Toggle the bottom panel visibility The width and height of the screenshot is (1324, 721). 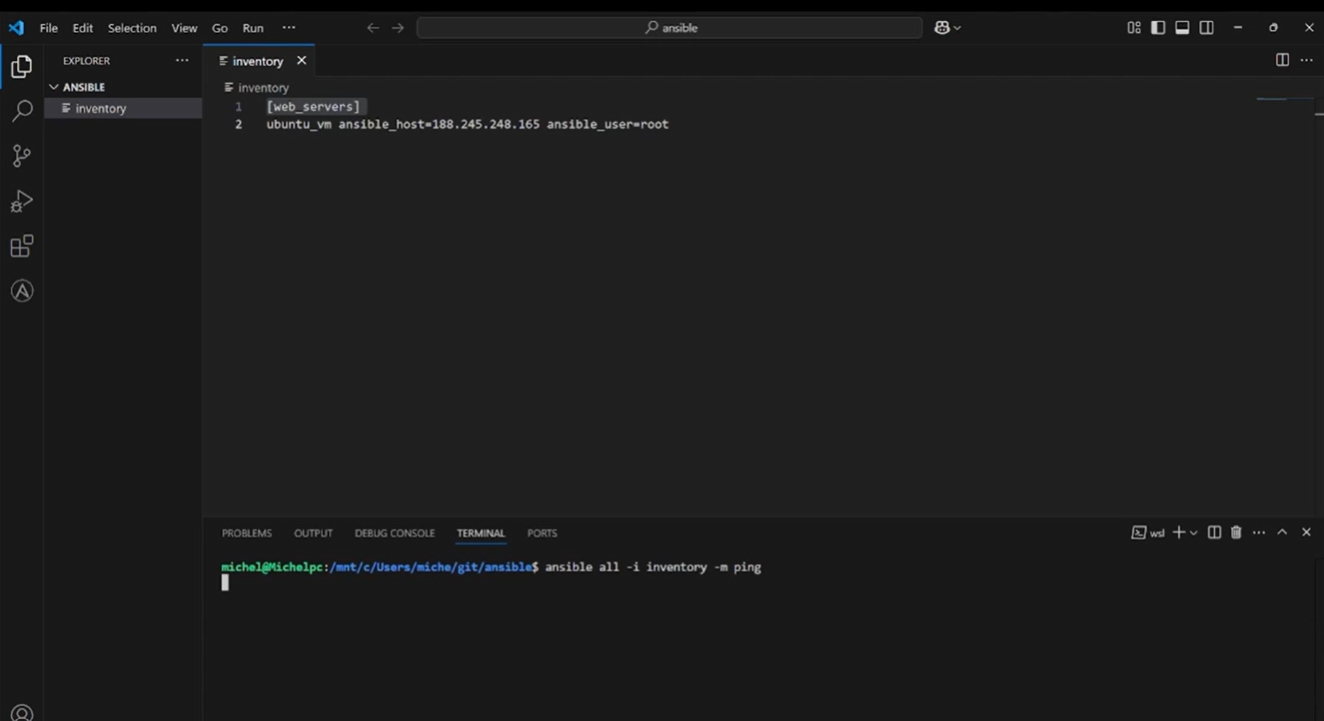point(1182,28)
